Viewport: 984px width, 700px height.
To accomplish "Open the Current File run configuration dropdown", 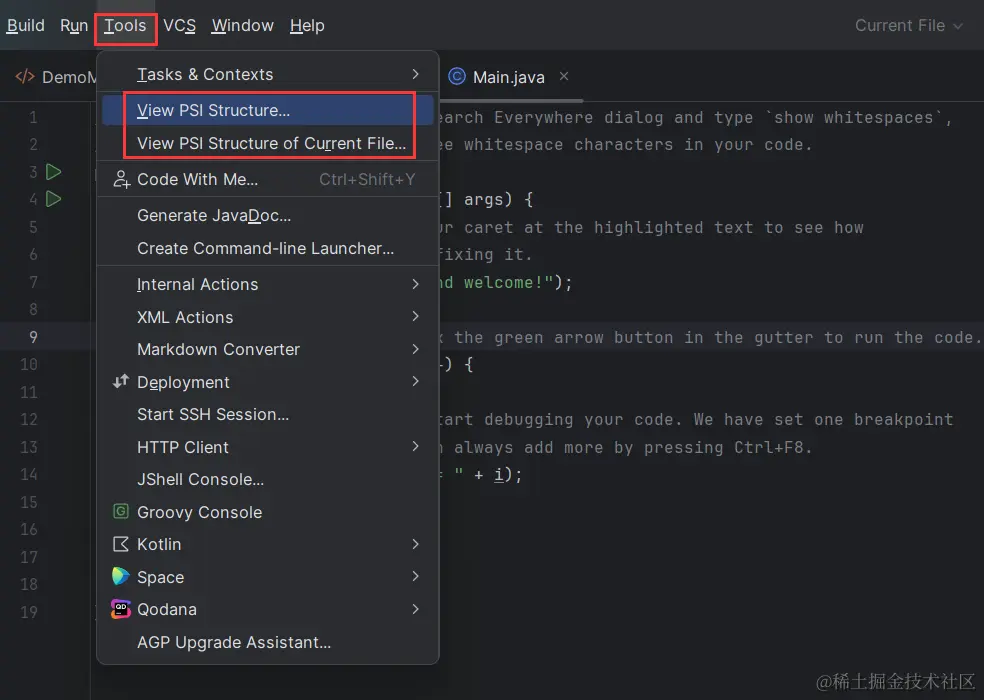I will pos(908,26).
